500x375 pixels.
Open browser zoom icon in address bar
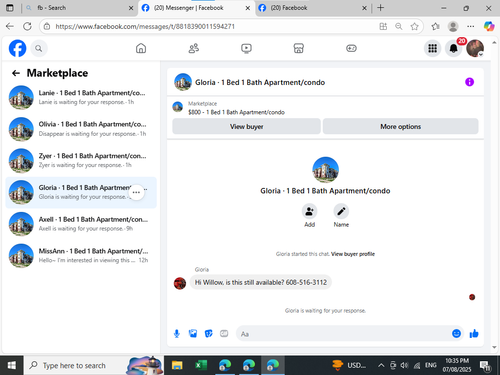(399, 26)
